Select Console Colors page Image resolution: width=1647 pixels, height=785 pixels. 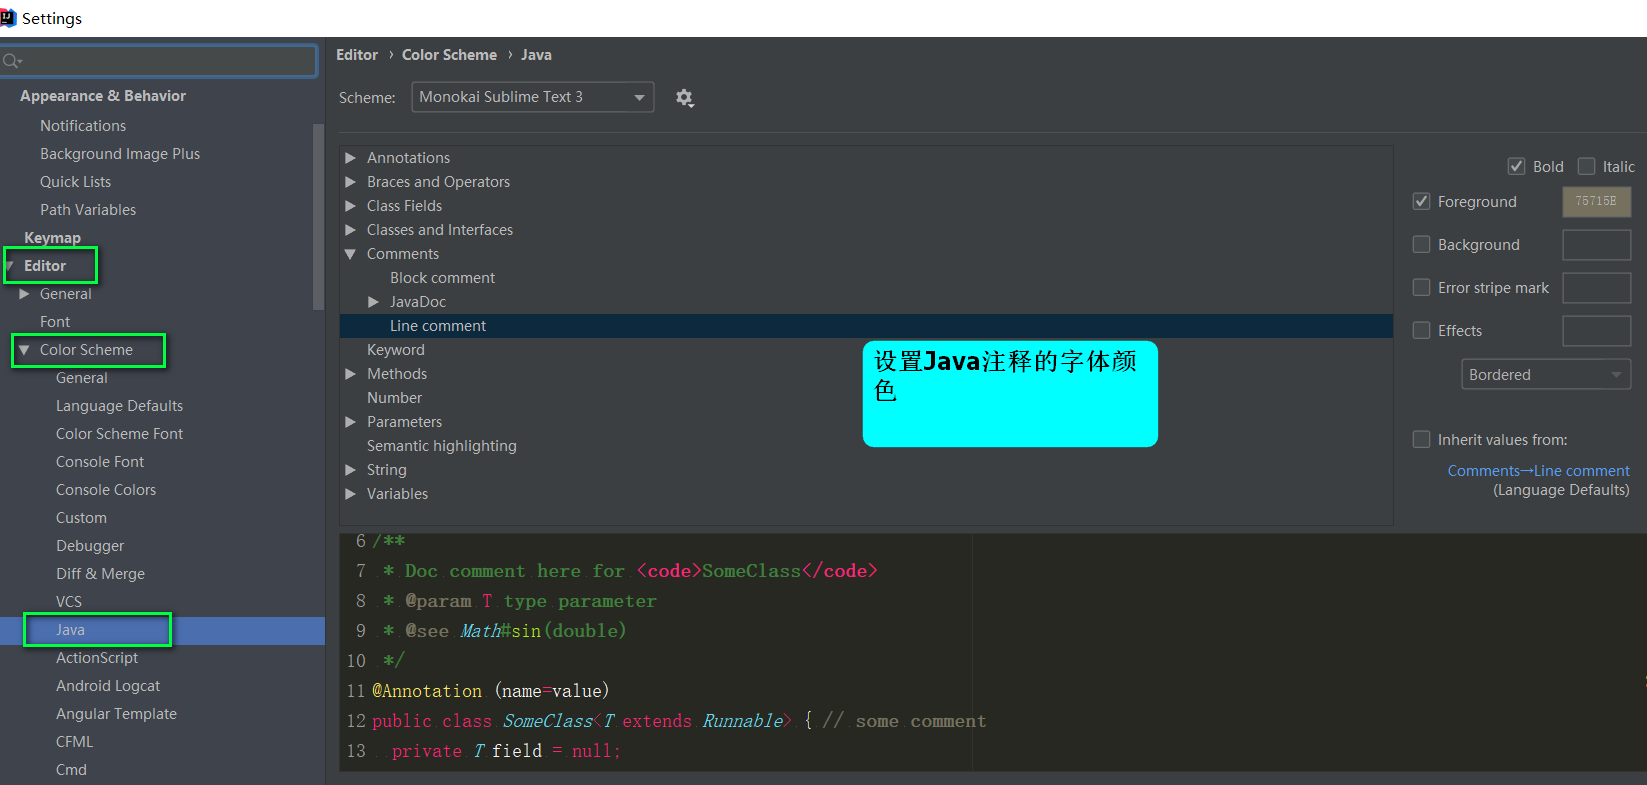(106, 490)
